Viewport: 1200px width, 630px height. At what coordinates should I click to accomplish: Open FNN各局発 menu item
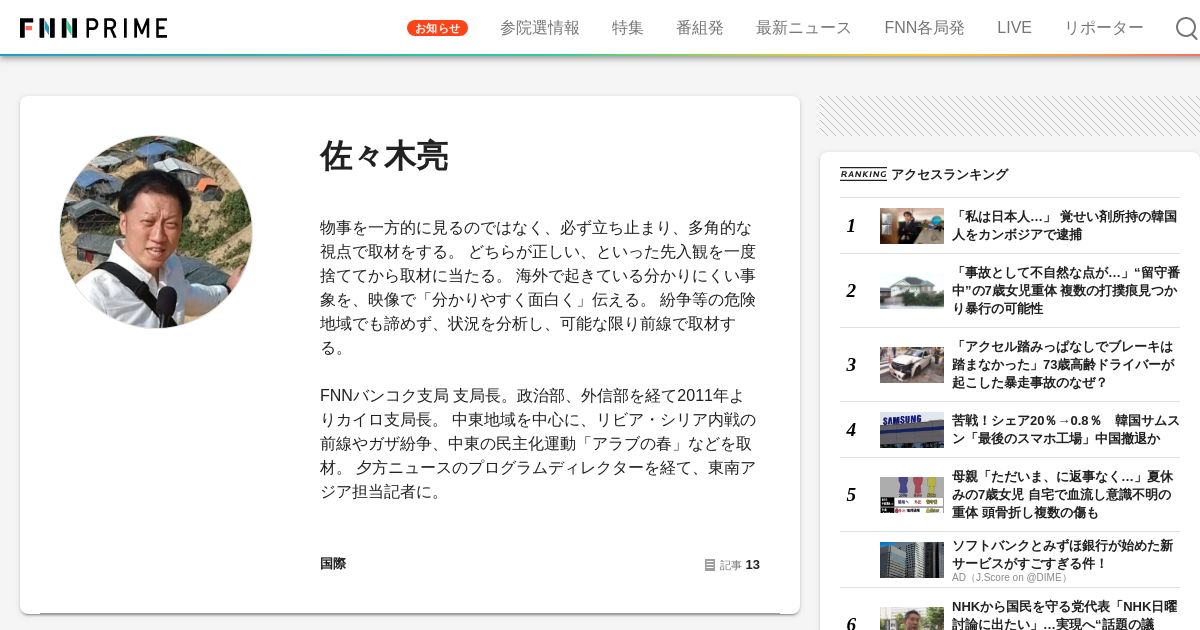pos(924,28)
